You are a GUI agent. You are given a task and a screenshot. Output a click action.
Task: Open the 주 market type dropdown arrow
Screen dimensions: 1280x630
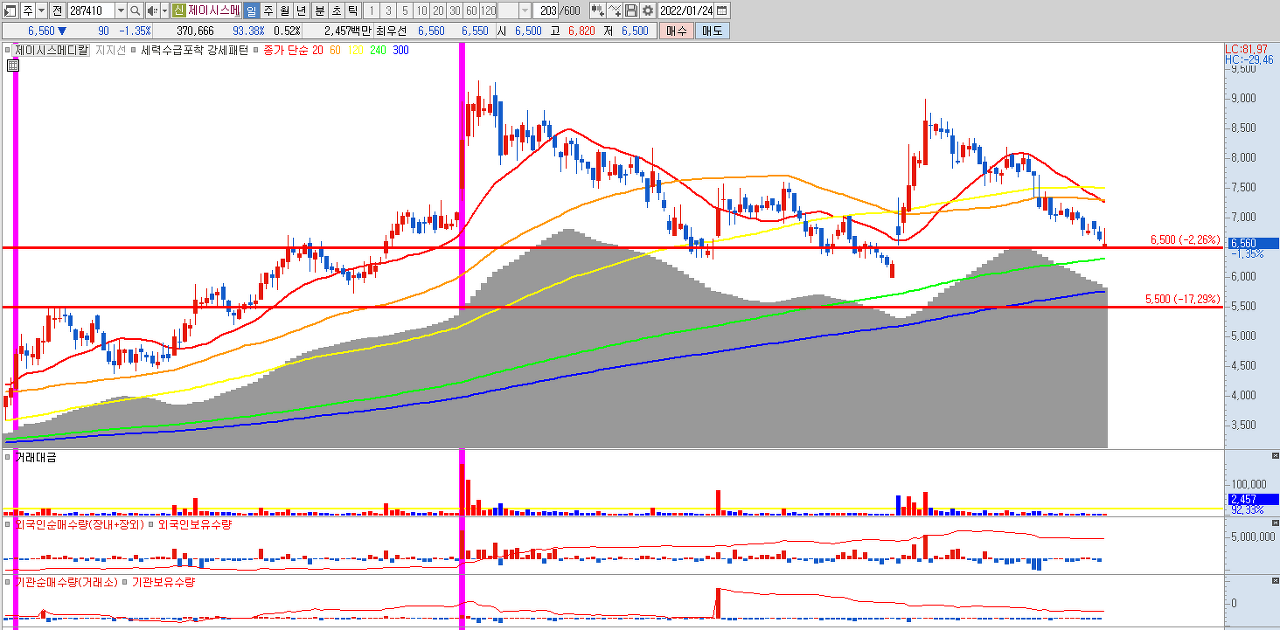tap(41, 11)
